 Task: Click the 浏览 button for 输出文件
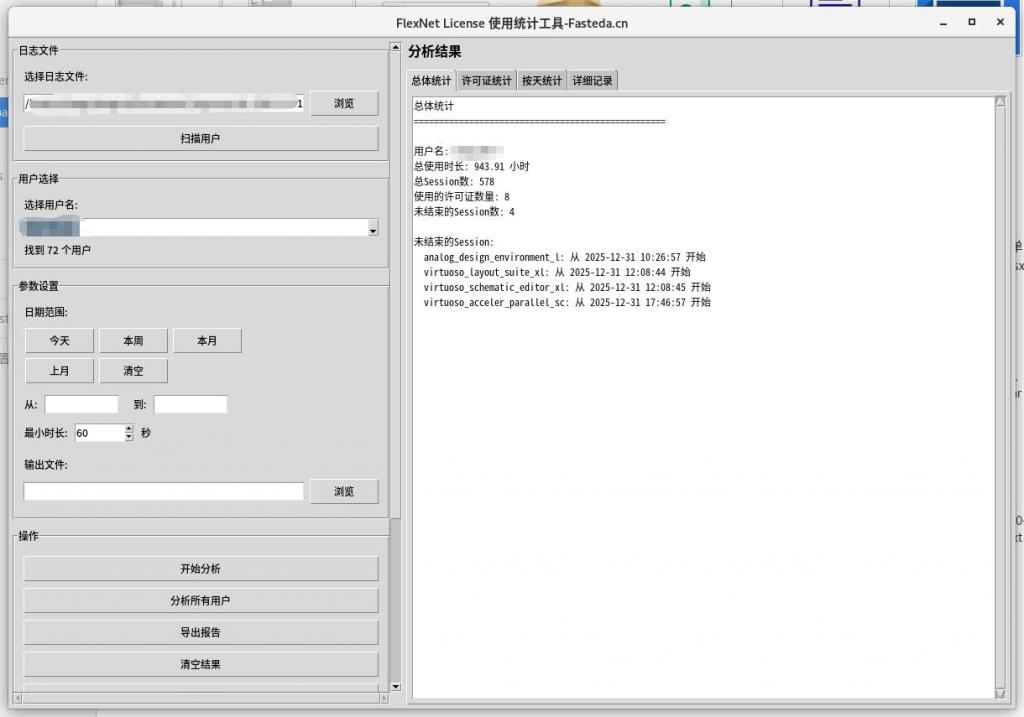[344, 491]
